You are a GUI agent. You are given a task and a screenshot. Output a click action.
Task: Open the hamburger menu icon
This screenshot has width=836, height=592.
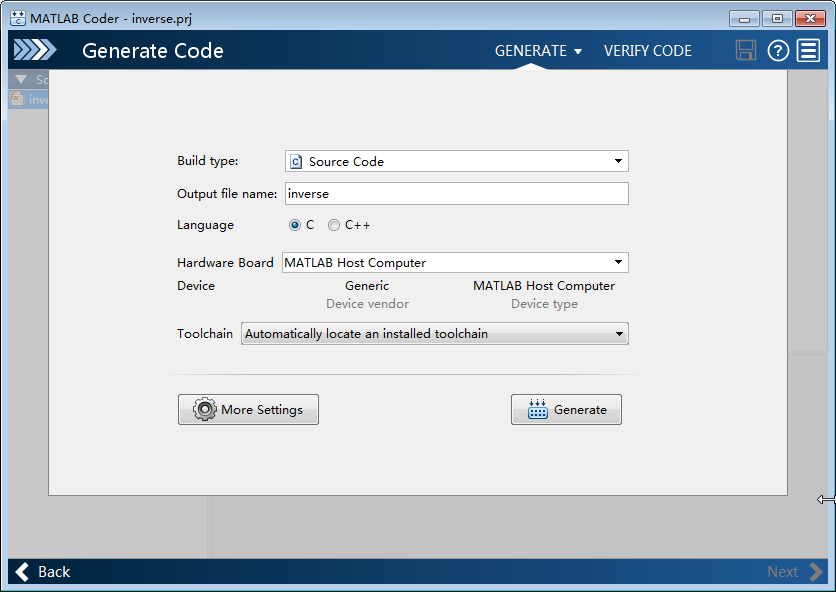[808, 51]
